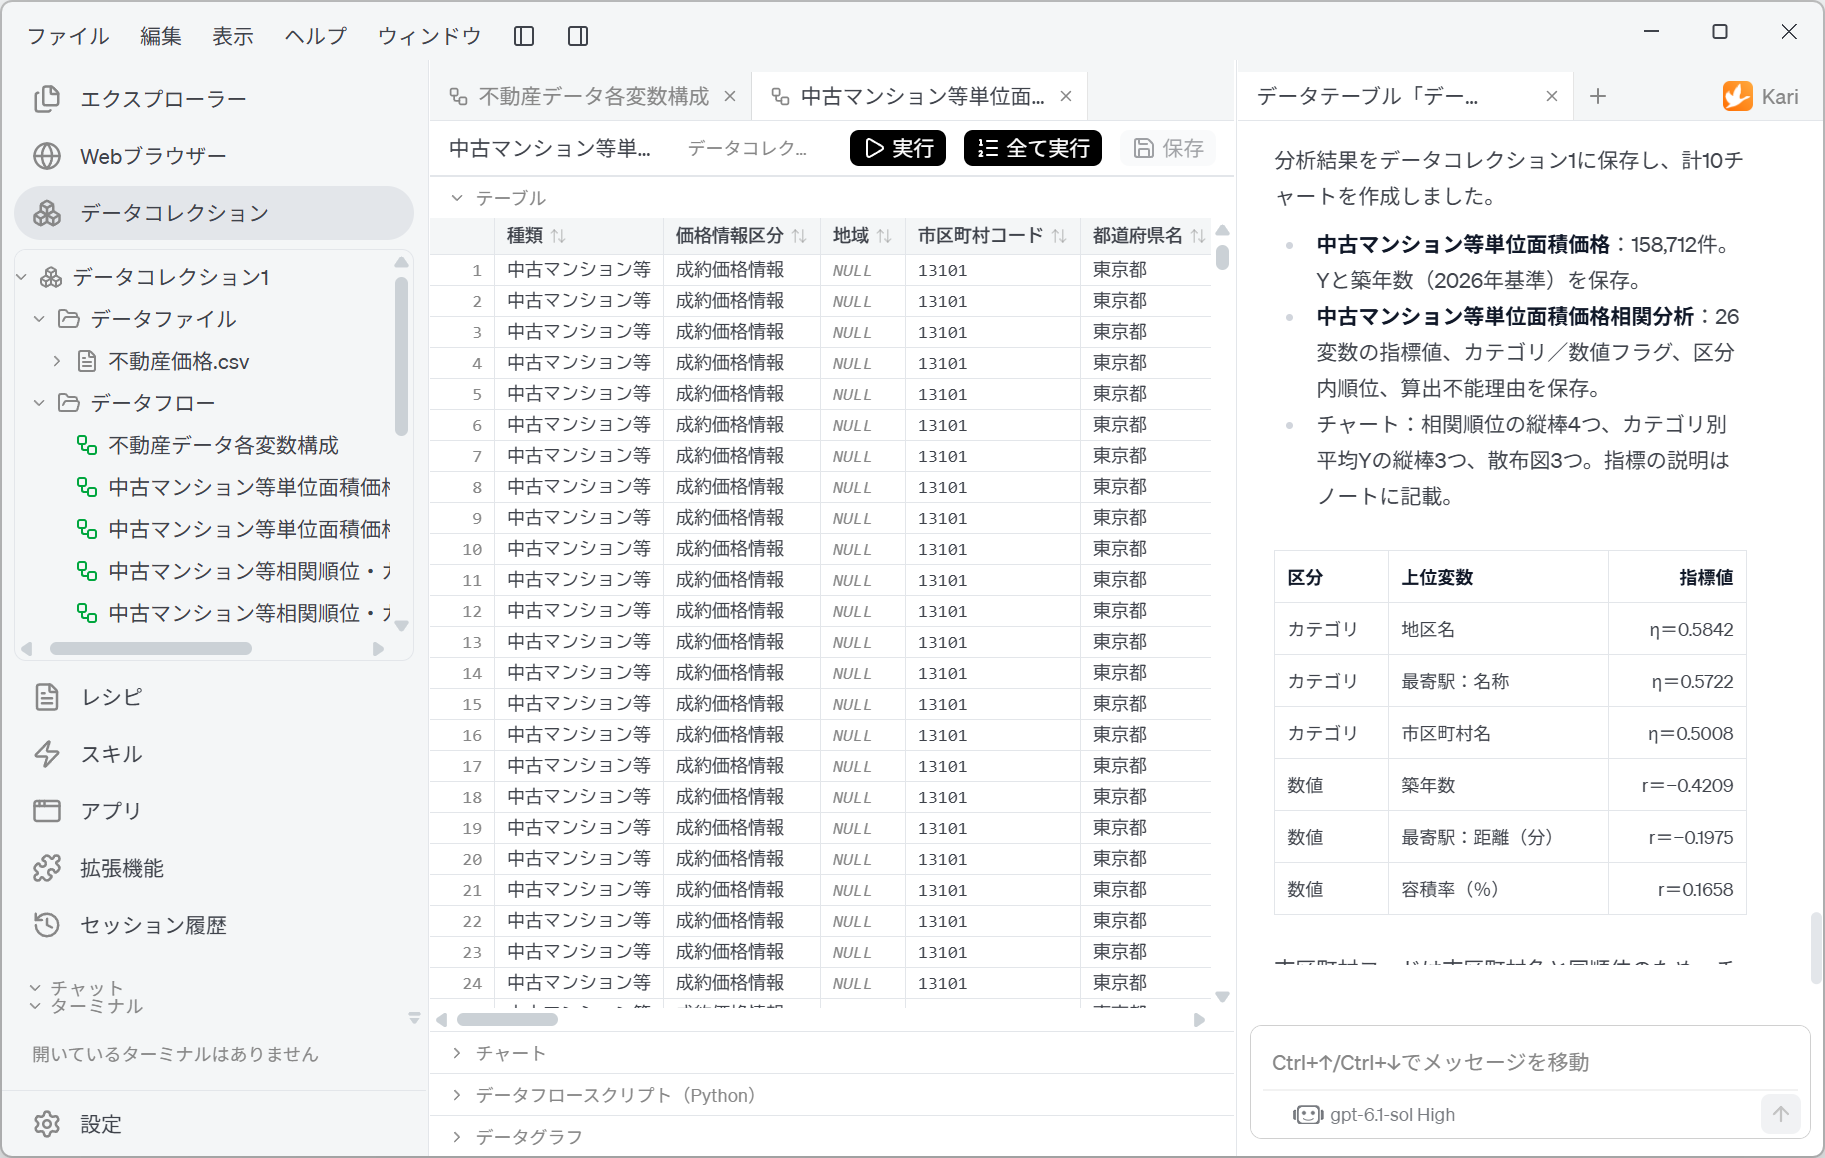Click the tree panel horizontal scrollbar thumb
The width and height of the screenshot is (1825, 1158).
pos(150,648)
